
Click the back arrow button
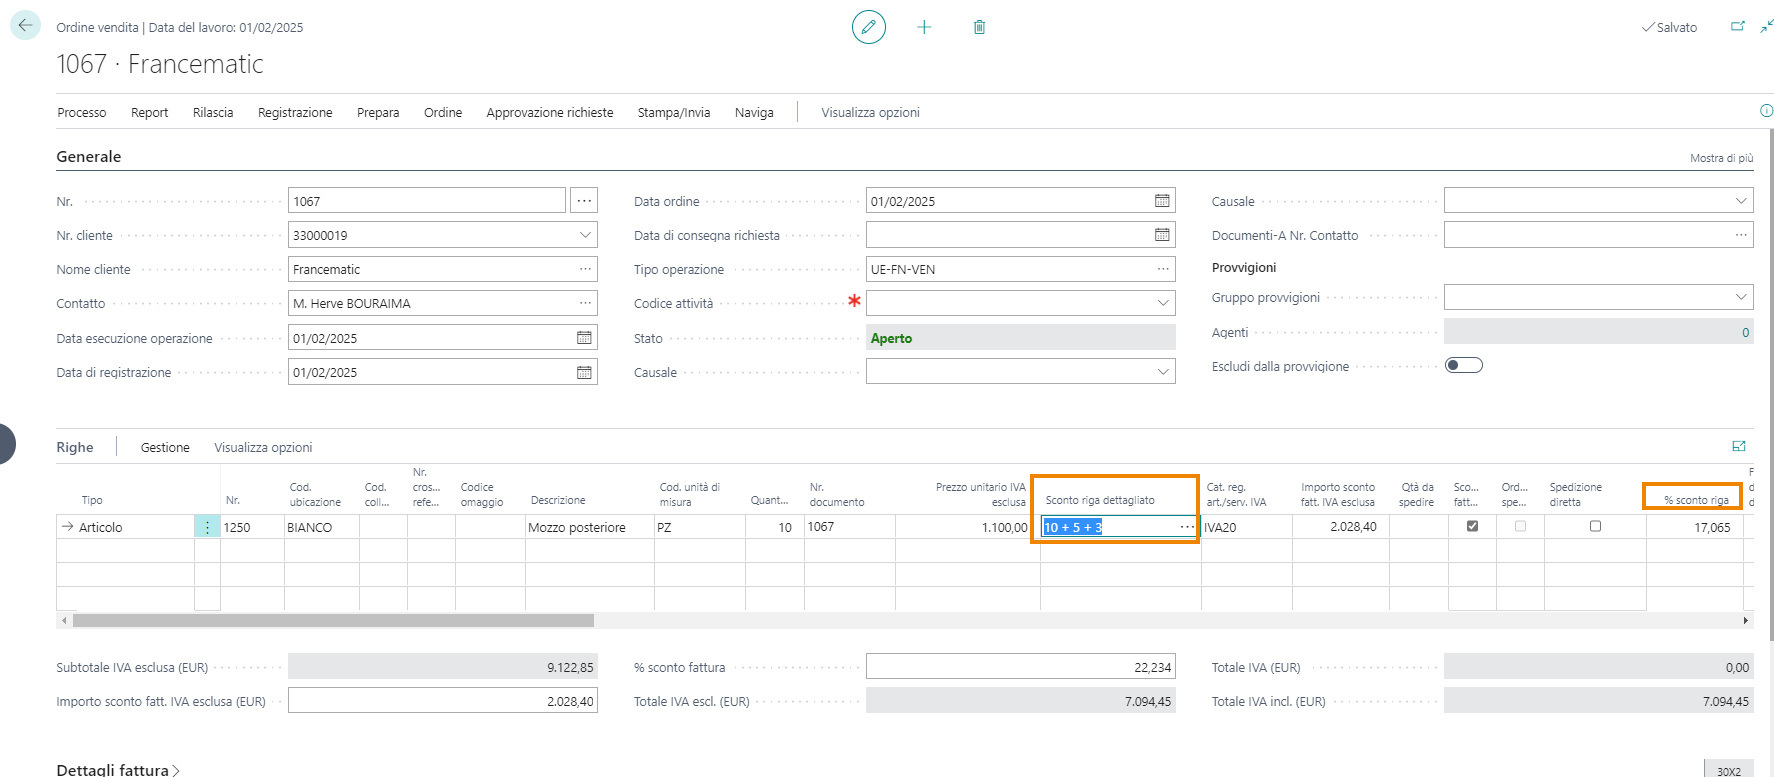pos(25,26)
